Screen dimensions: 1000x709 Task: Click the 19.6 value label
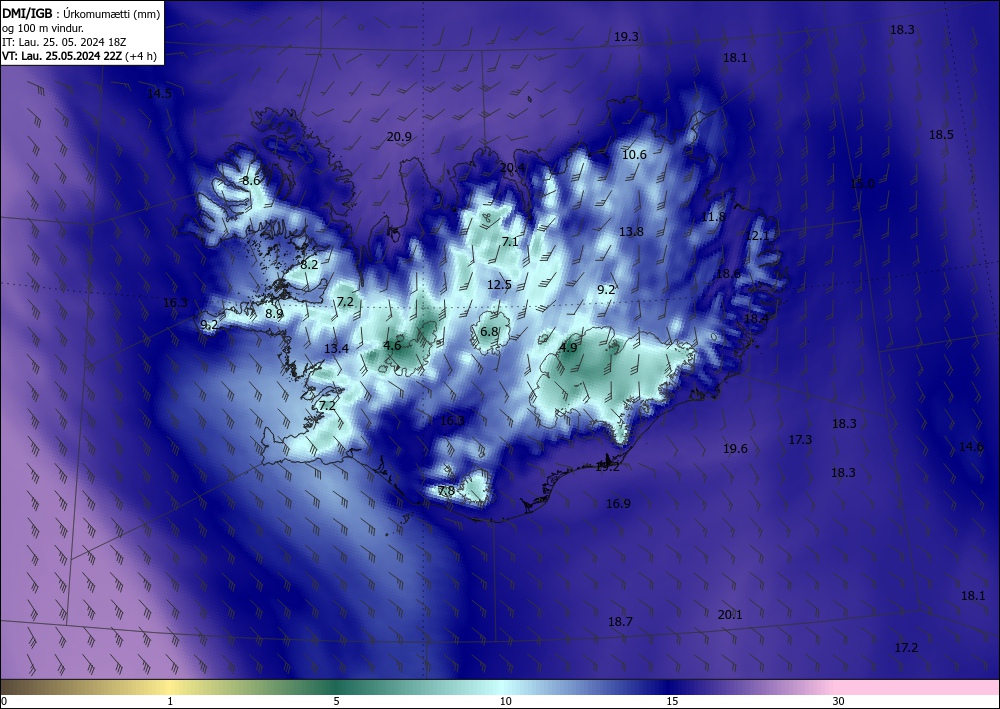(x=735, y=449)
